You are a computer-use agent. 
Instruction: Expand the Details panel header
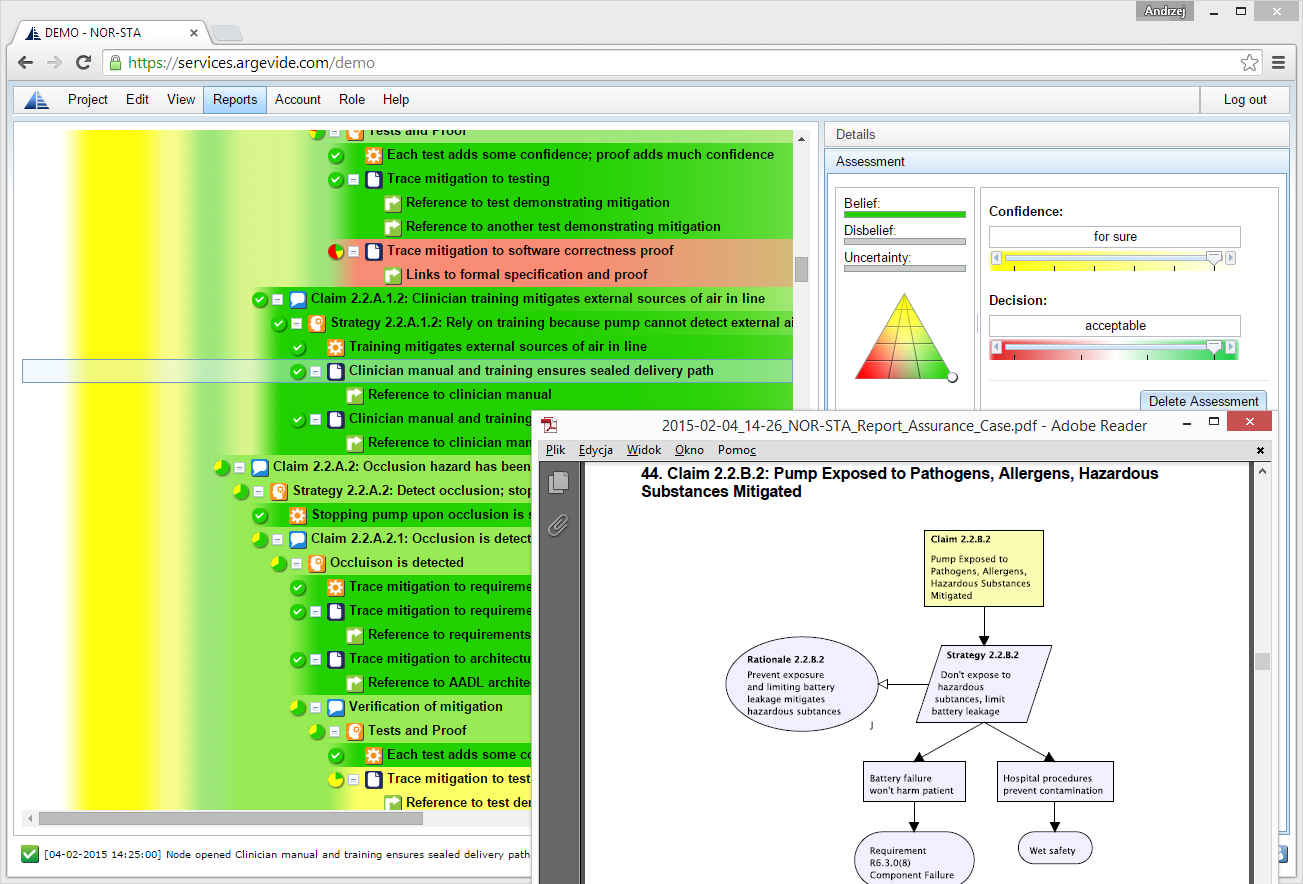tap(1056, 134)
